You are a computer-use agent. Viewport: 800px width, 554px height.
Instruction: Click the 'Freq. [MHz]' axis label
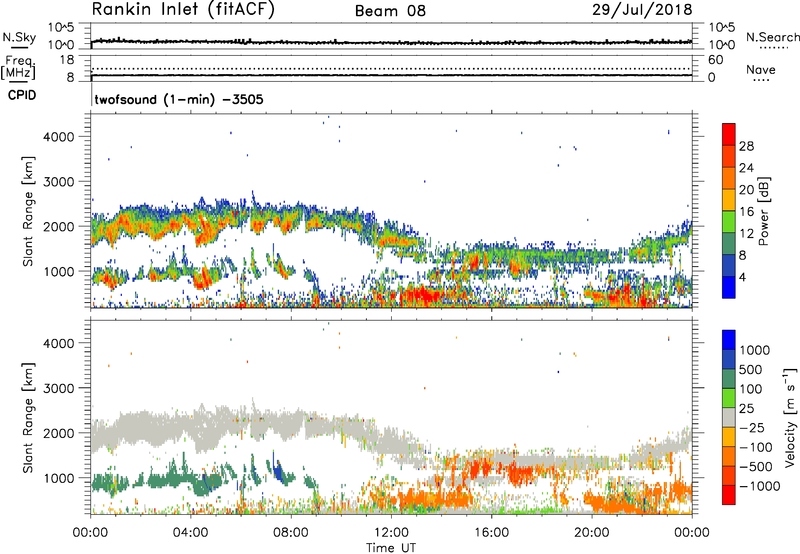click(x=18, y=68)
